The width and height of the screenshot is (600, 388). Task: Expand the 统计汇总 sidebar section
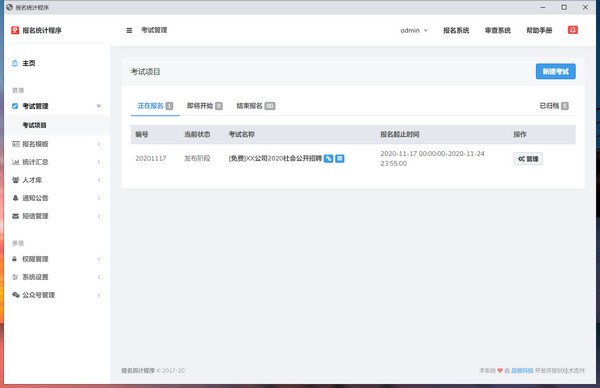point(57,162)
